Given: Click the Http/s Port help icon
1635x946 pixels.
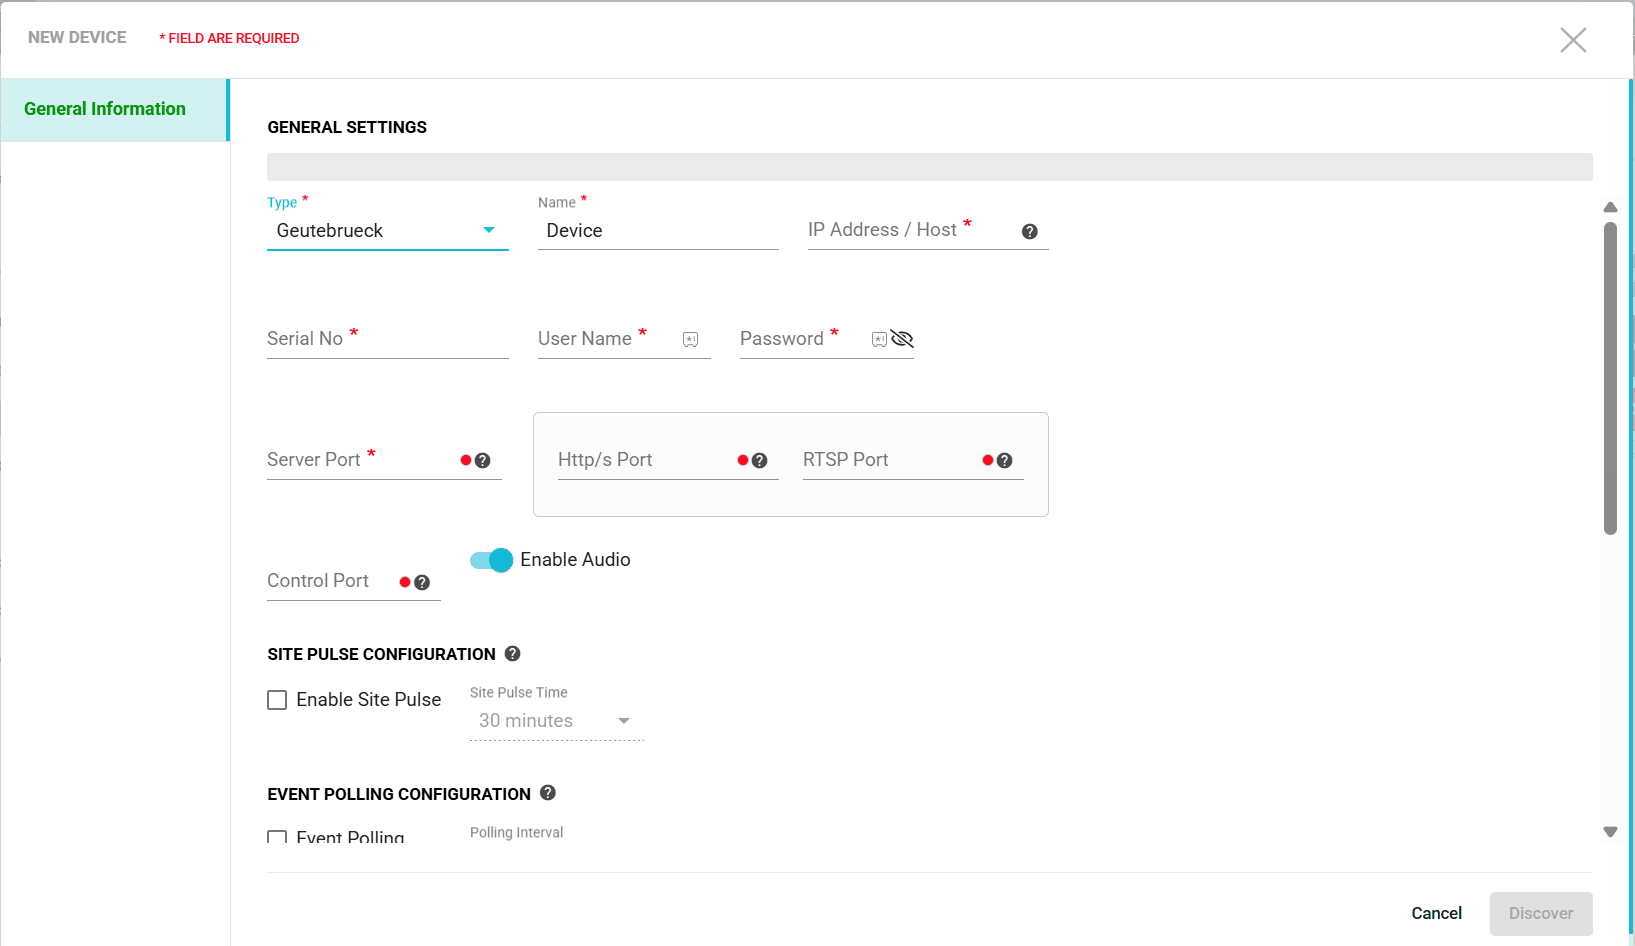Looking at the screenshot, I should (x=760, y=461).
